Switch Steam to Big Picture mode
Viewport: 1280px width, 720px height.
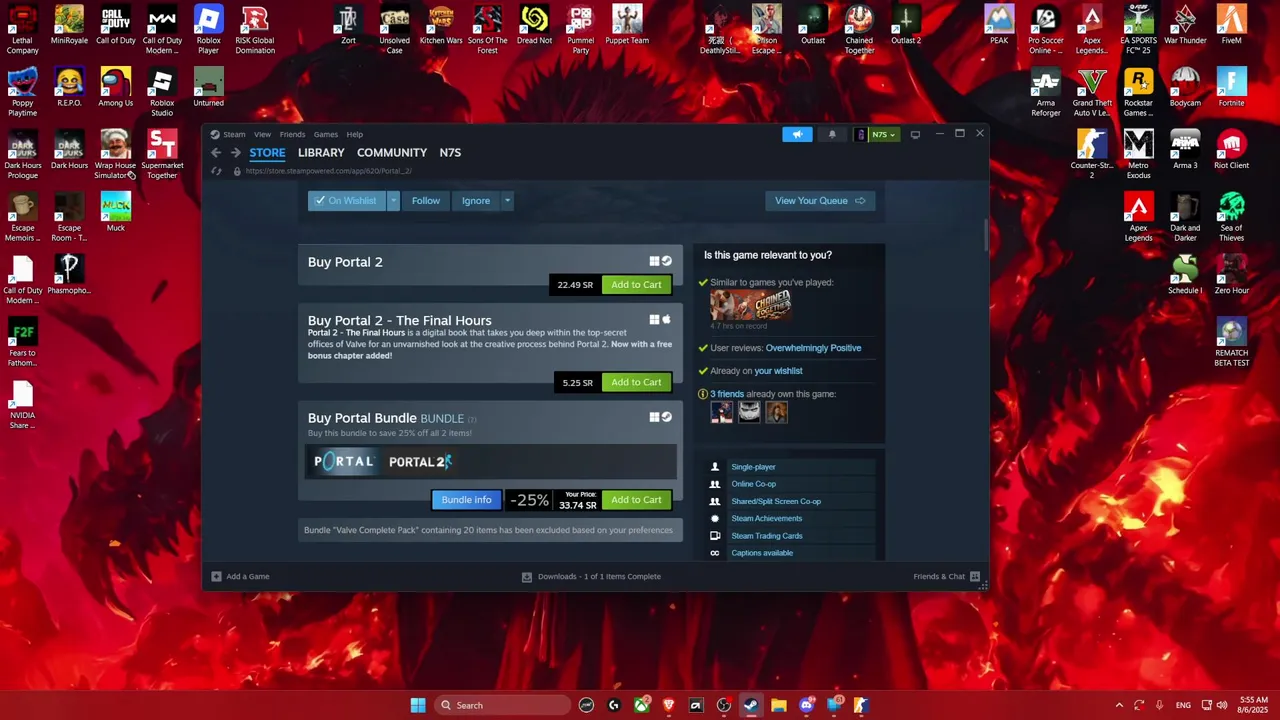(x=915, y=134)
